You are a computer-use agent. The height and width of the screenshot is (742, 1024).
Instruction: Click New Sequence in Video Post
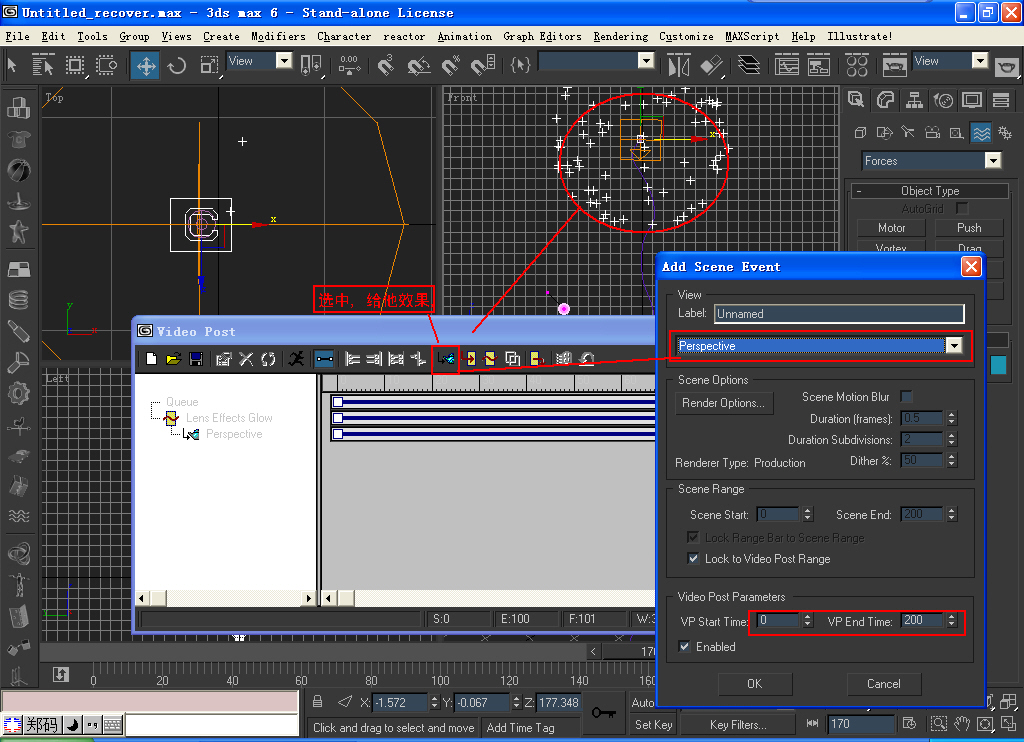(x=152, y=359)
